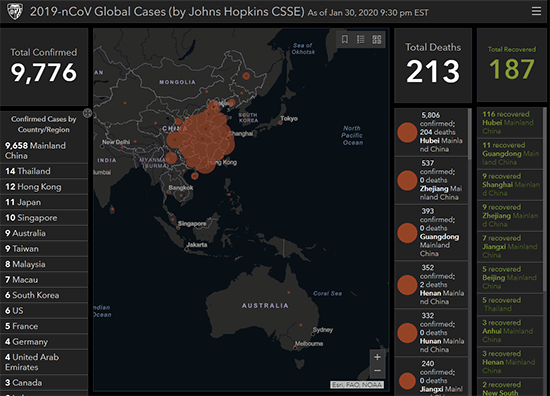Click 9 recovered Shanghai entry
Image resolution: width=550 pixels, height=396 pixels.
[510, 184]
